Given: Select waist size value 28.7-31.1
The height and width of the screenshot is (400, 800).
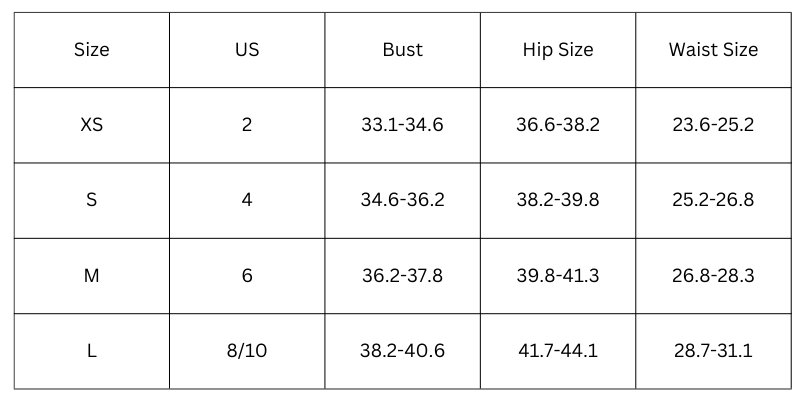Looking at the screenshot, I should [x=713, y=351].
